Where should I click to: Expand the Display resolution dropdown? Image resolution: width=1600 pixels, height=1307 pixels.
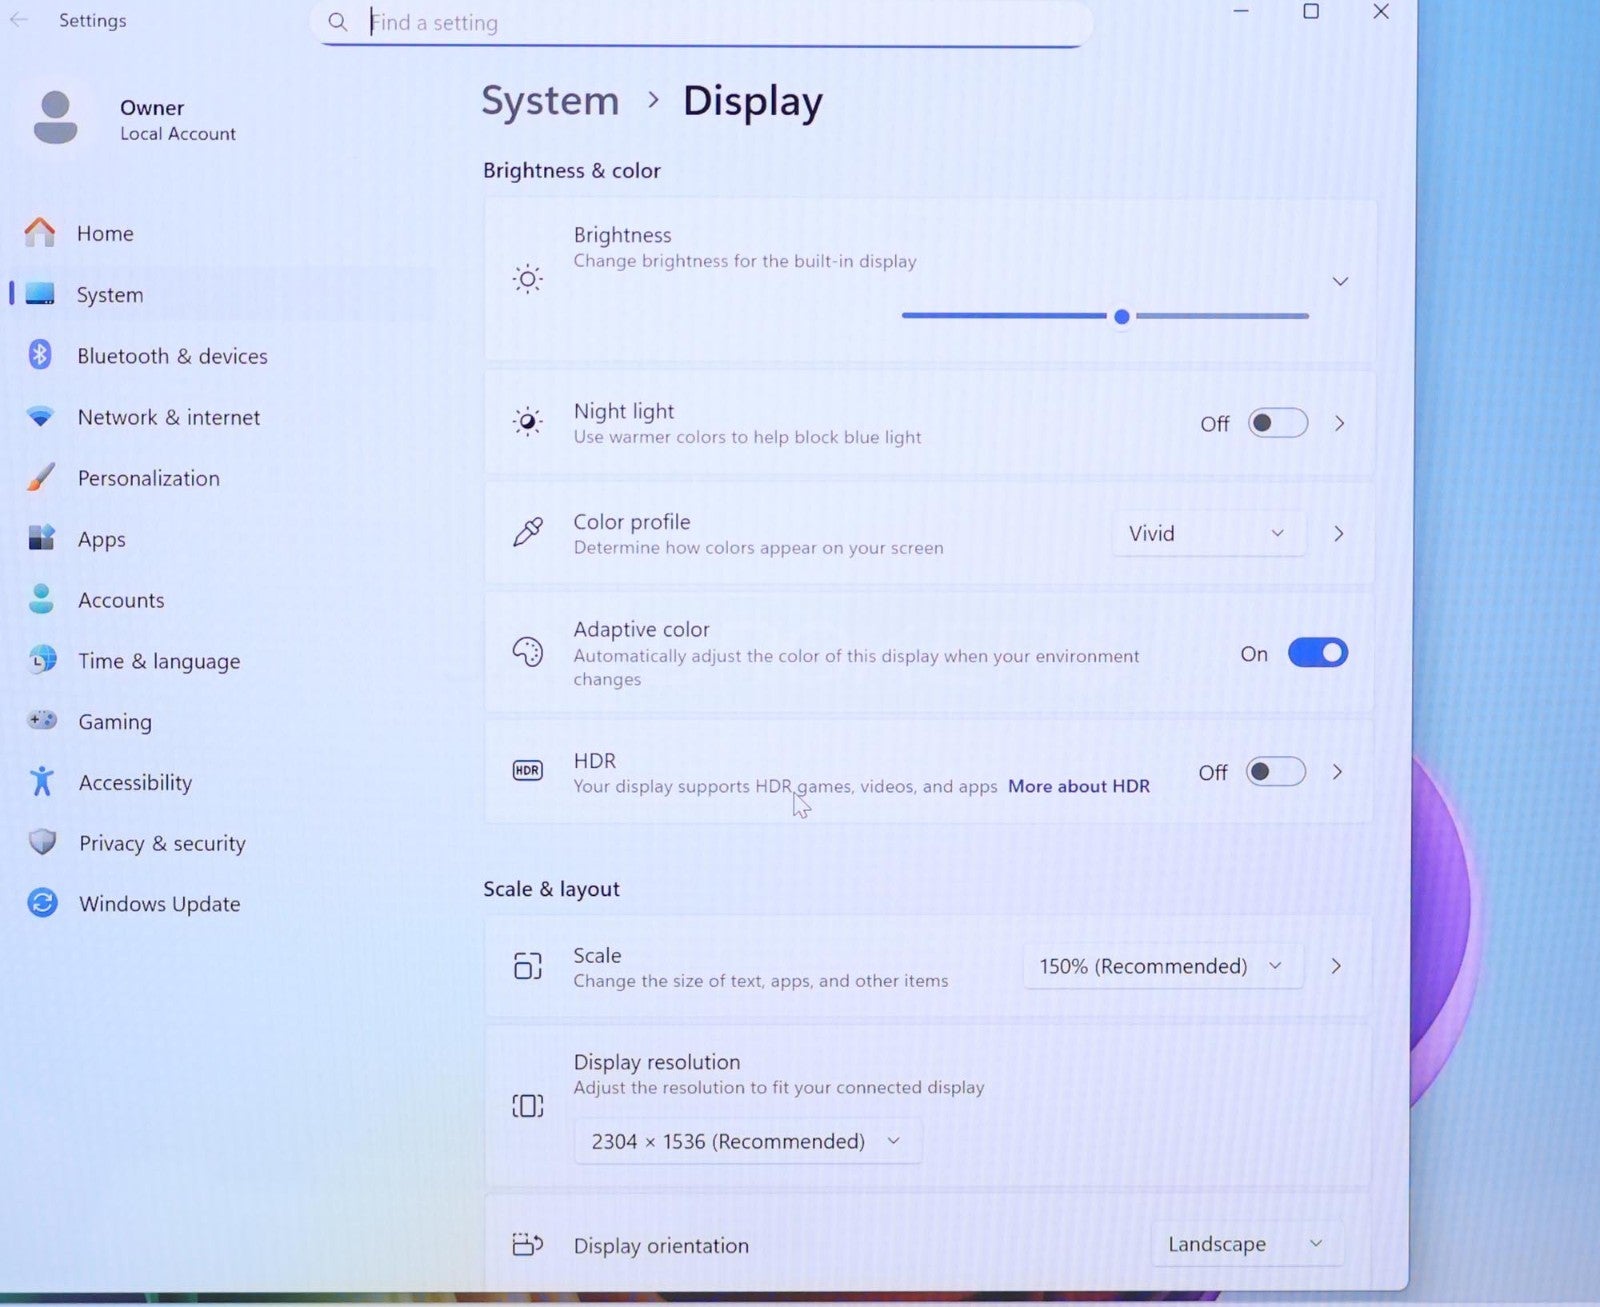coord(746,1141)
